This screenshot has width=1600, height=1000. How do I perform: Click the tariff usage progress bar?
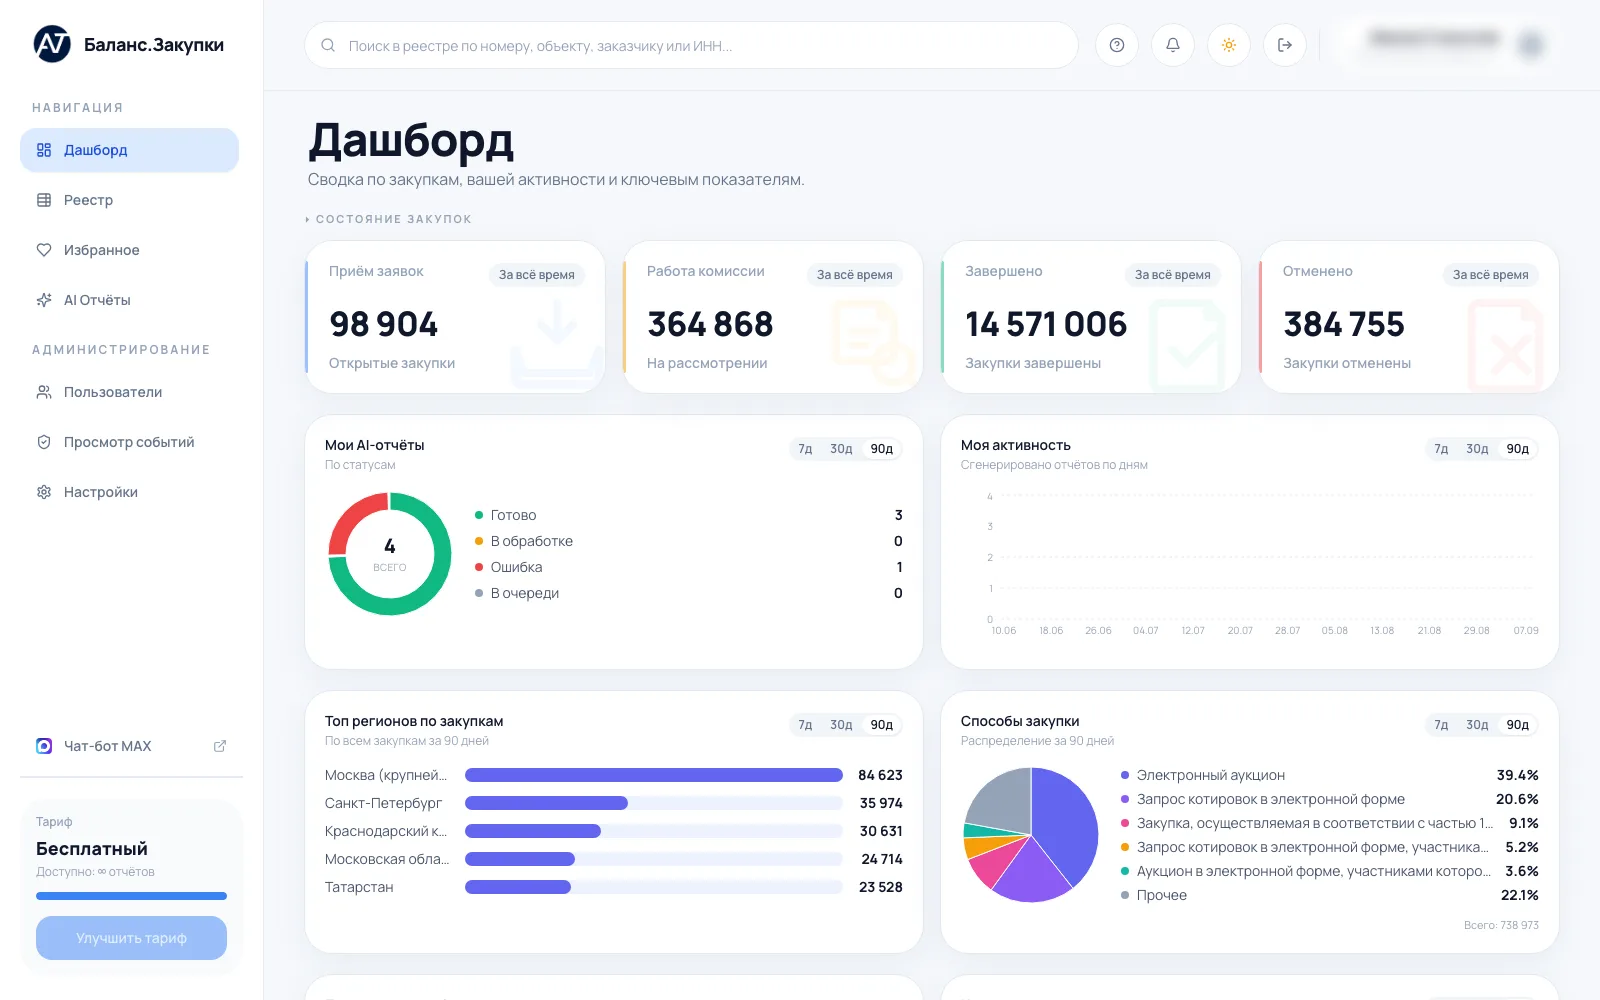pyautogui.click(x=131, y=896)
